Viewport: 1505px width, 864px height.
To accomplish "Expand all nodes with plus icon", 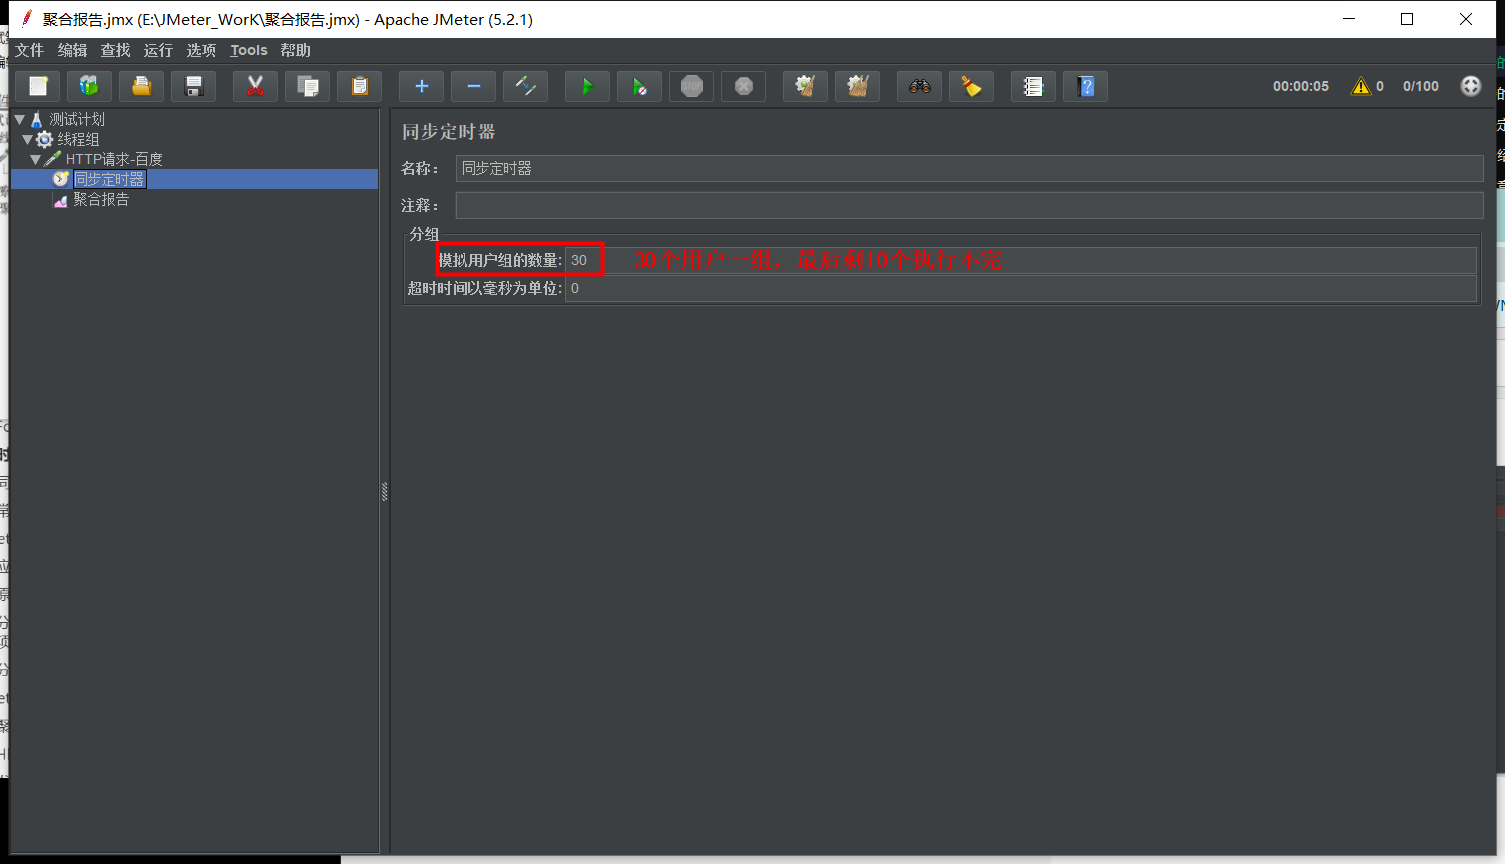I will (422, 86).
